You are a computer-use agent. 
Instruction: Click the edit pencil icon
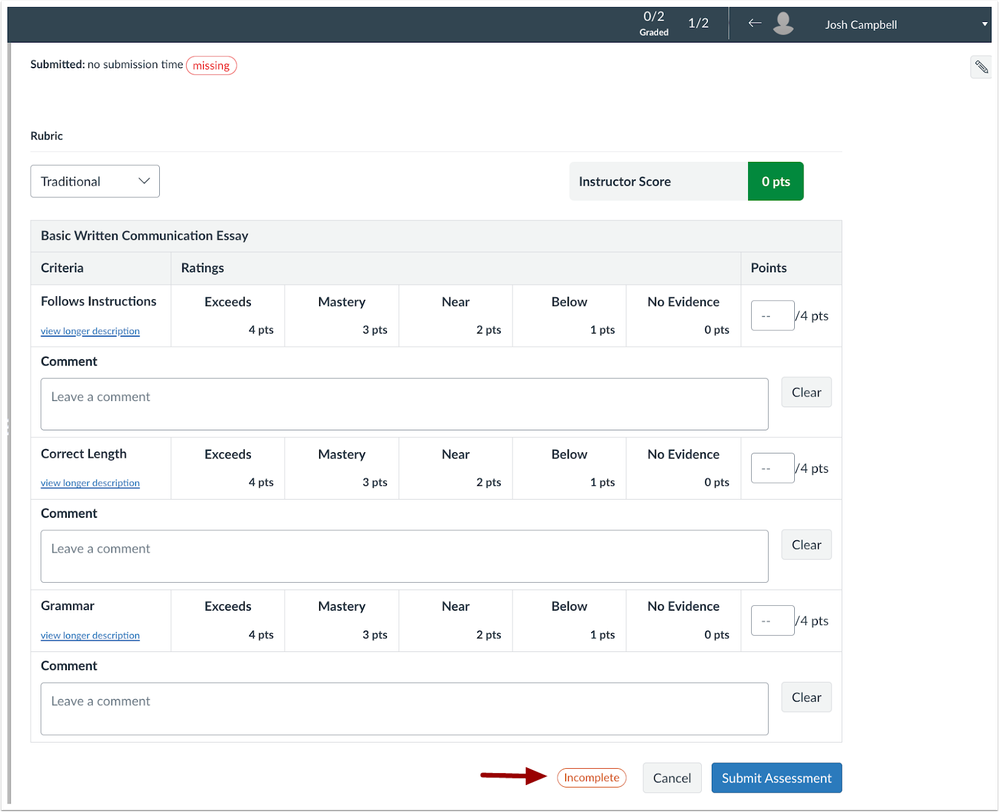(981, 67)
